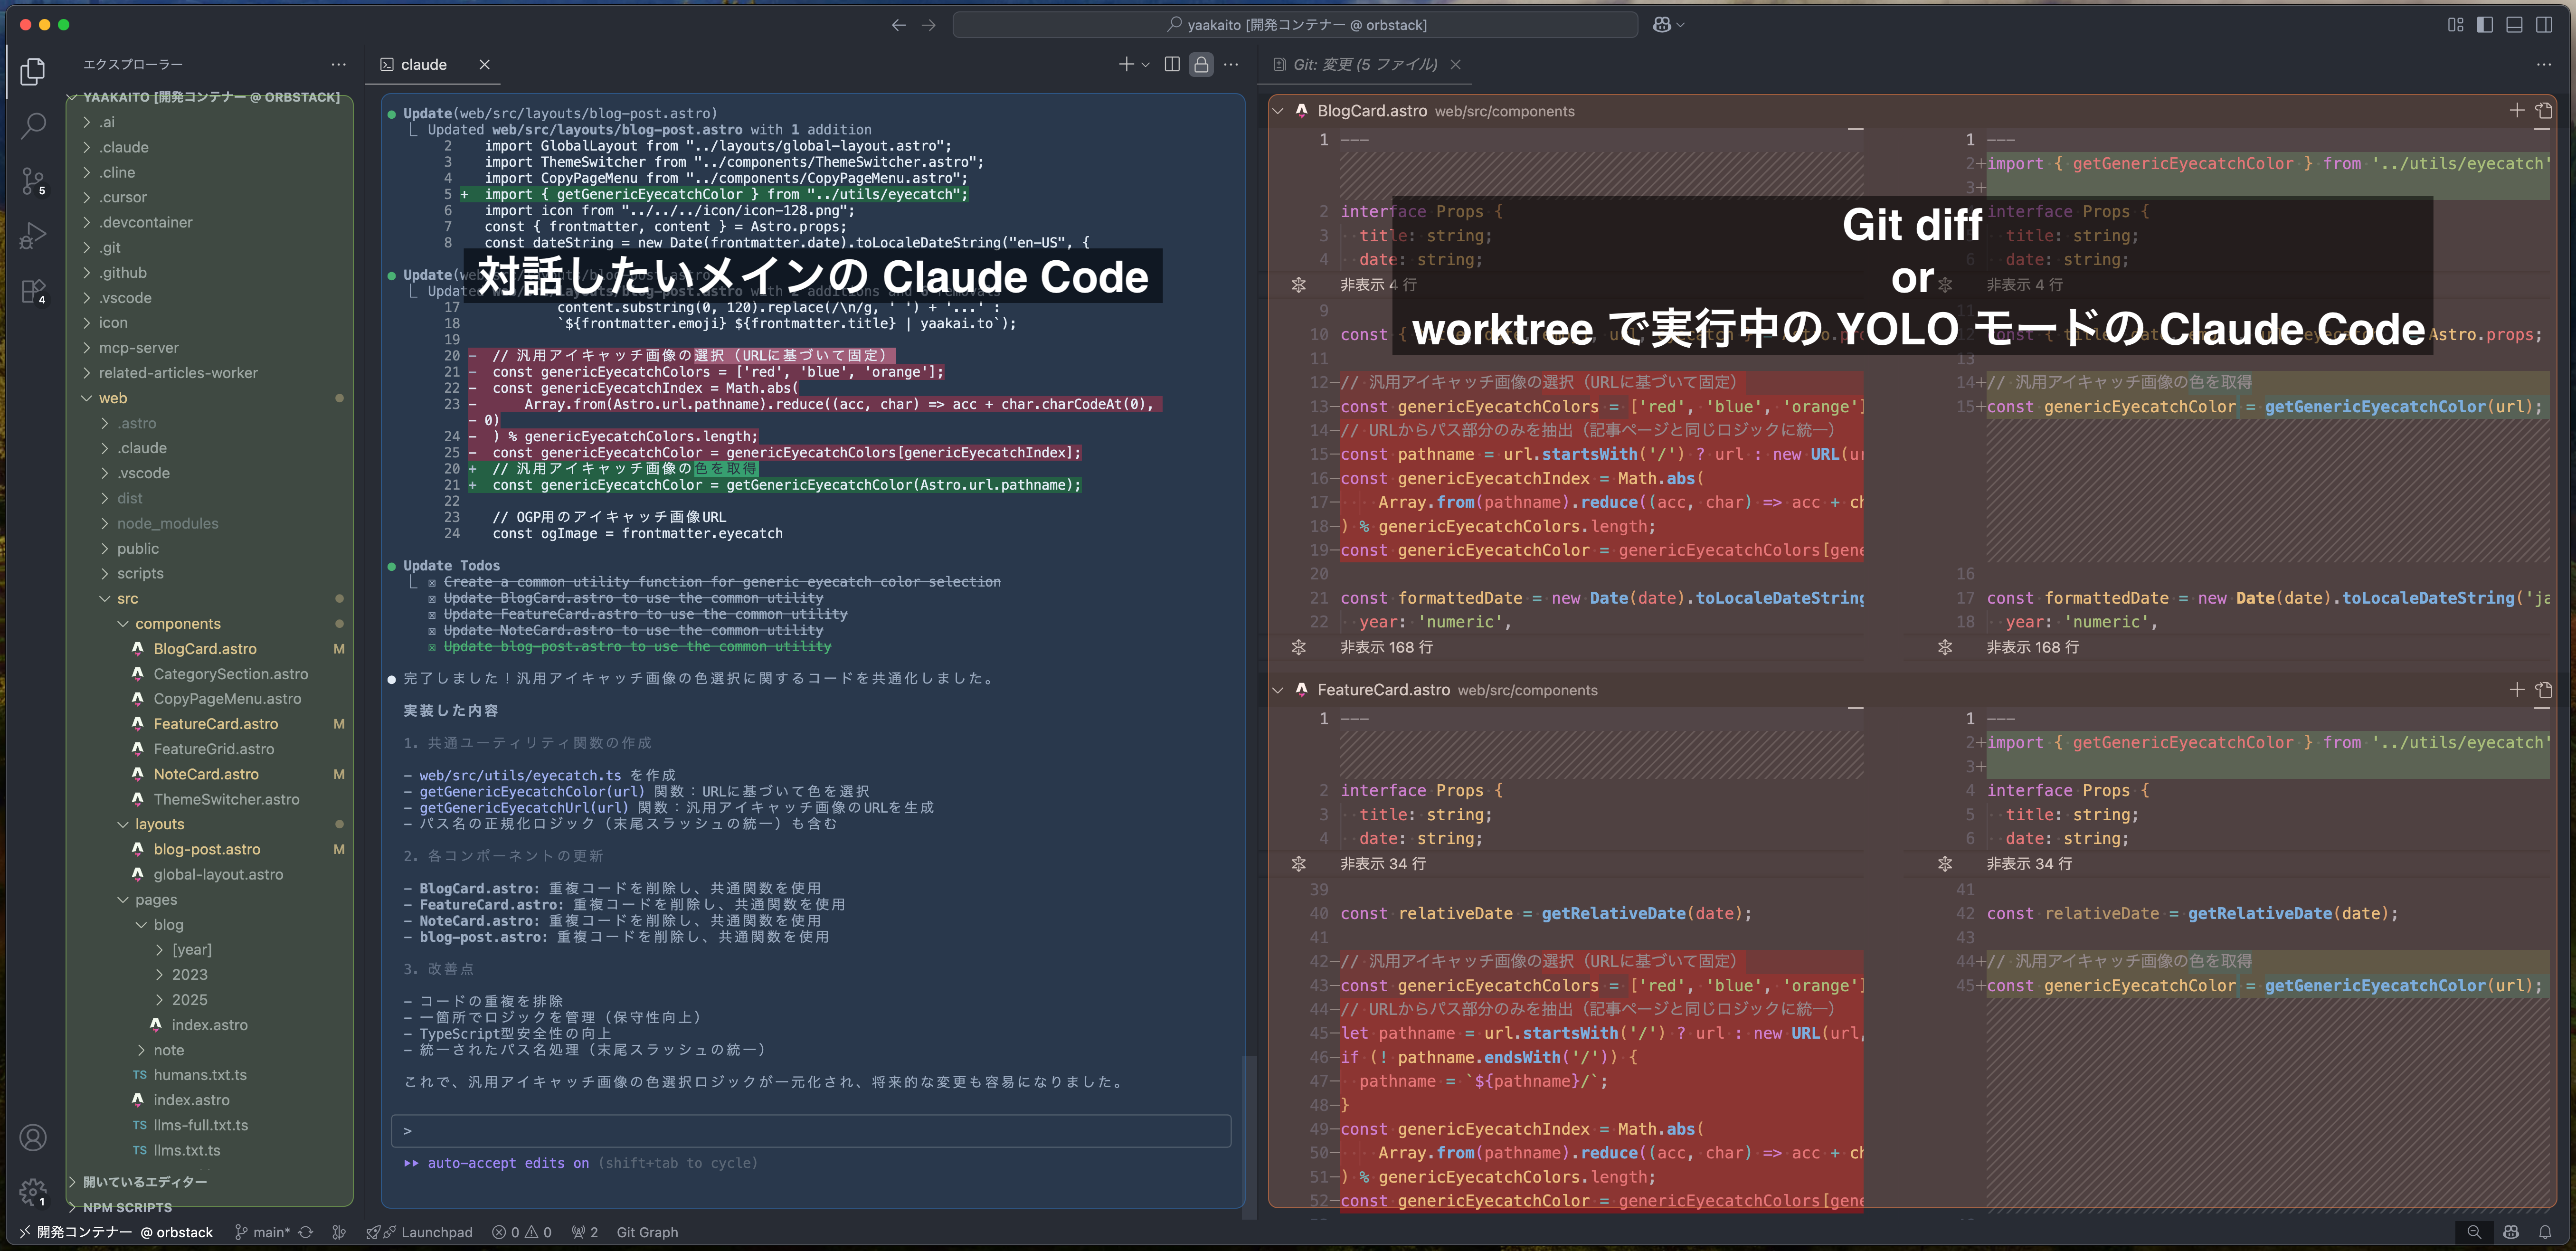Open Source Control view with 5 changes
Image resolution: width=2576 pixels, height=1251 pixels.
pos(33,181)
